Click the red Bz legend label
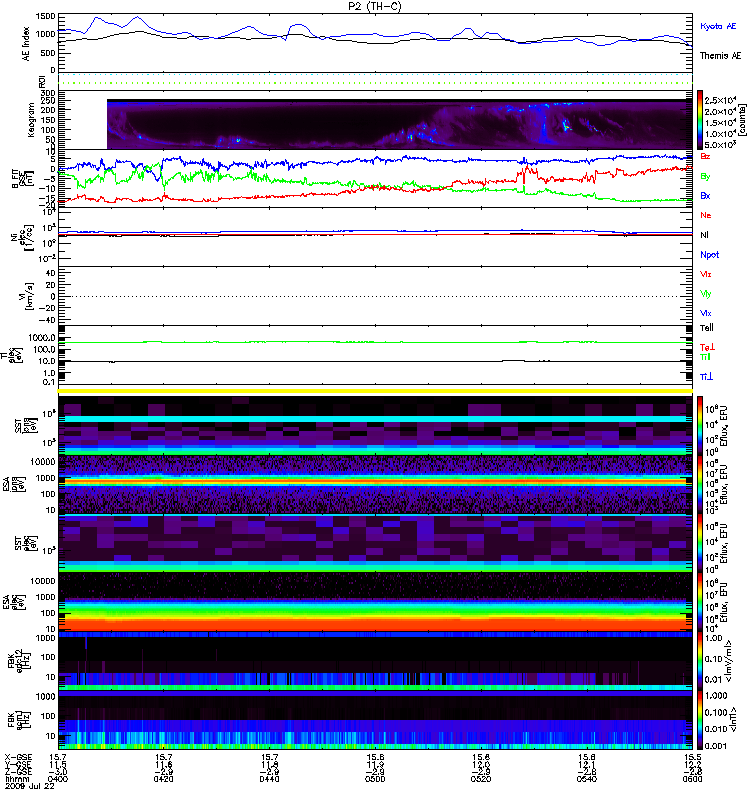 [705, 157]
